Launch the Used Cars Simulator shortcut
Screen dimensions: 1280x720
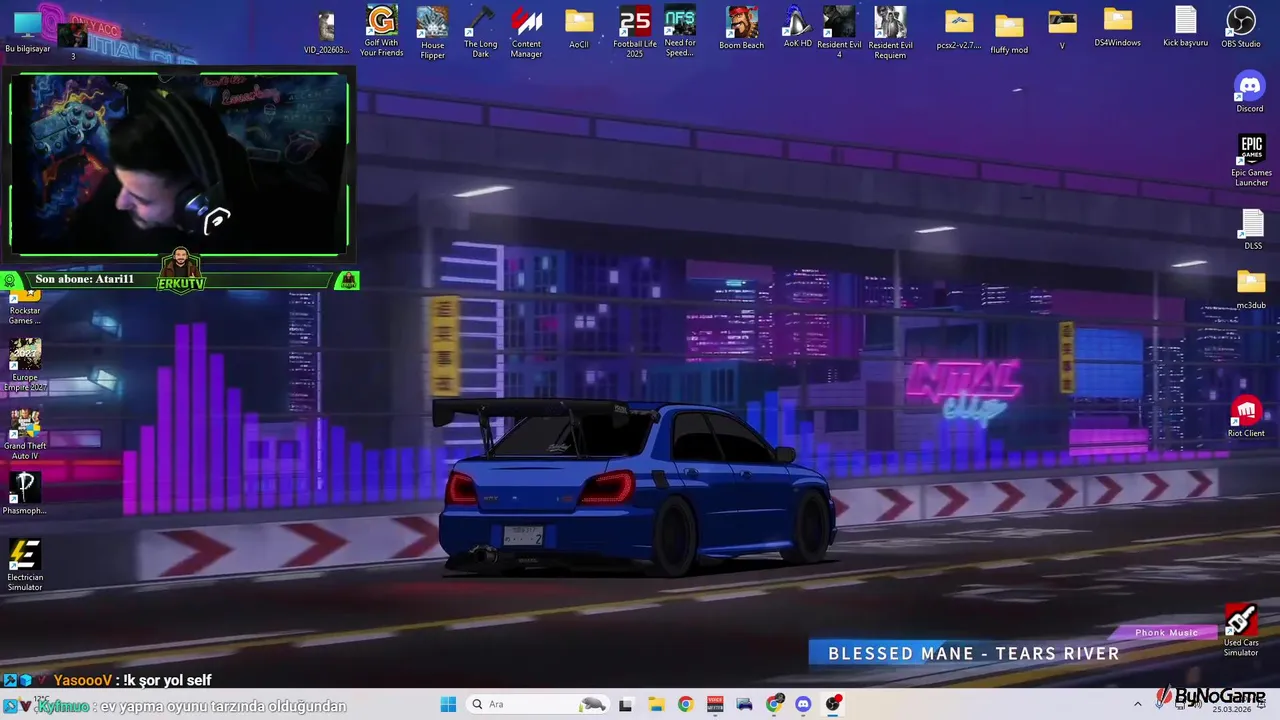tap(1241, 631)
